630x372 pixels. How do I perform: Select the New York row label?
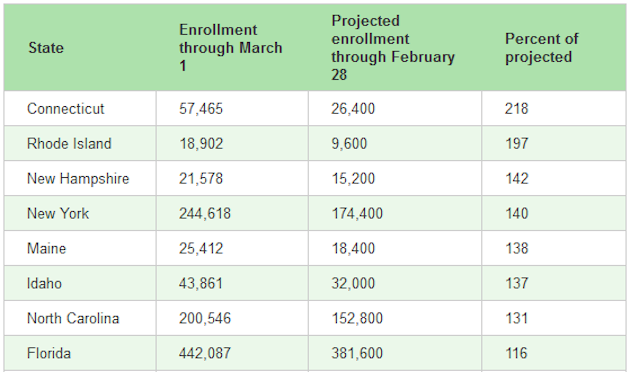58,214
